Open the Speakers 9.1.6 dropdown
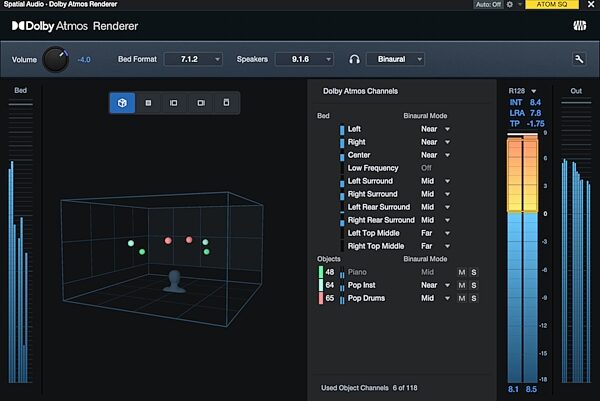This screenshot has height=401, width=600. (x=304, y=59)
